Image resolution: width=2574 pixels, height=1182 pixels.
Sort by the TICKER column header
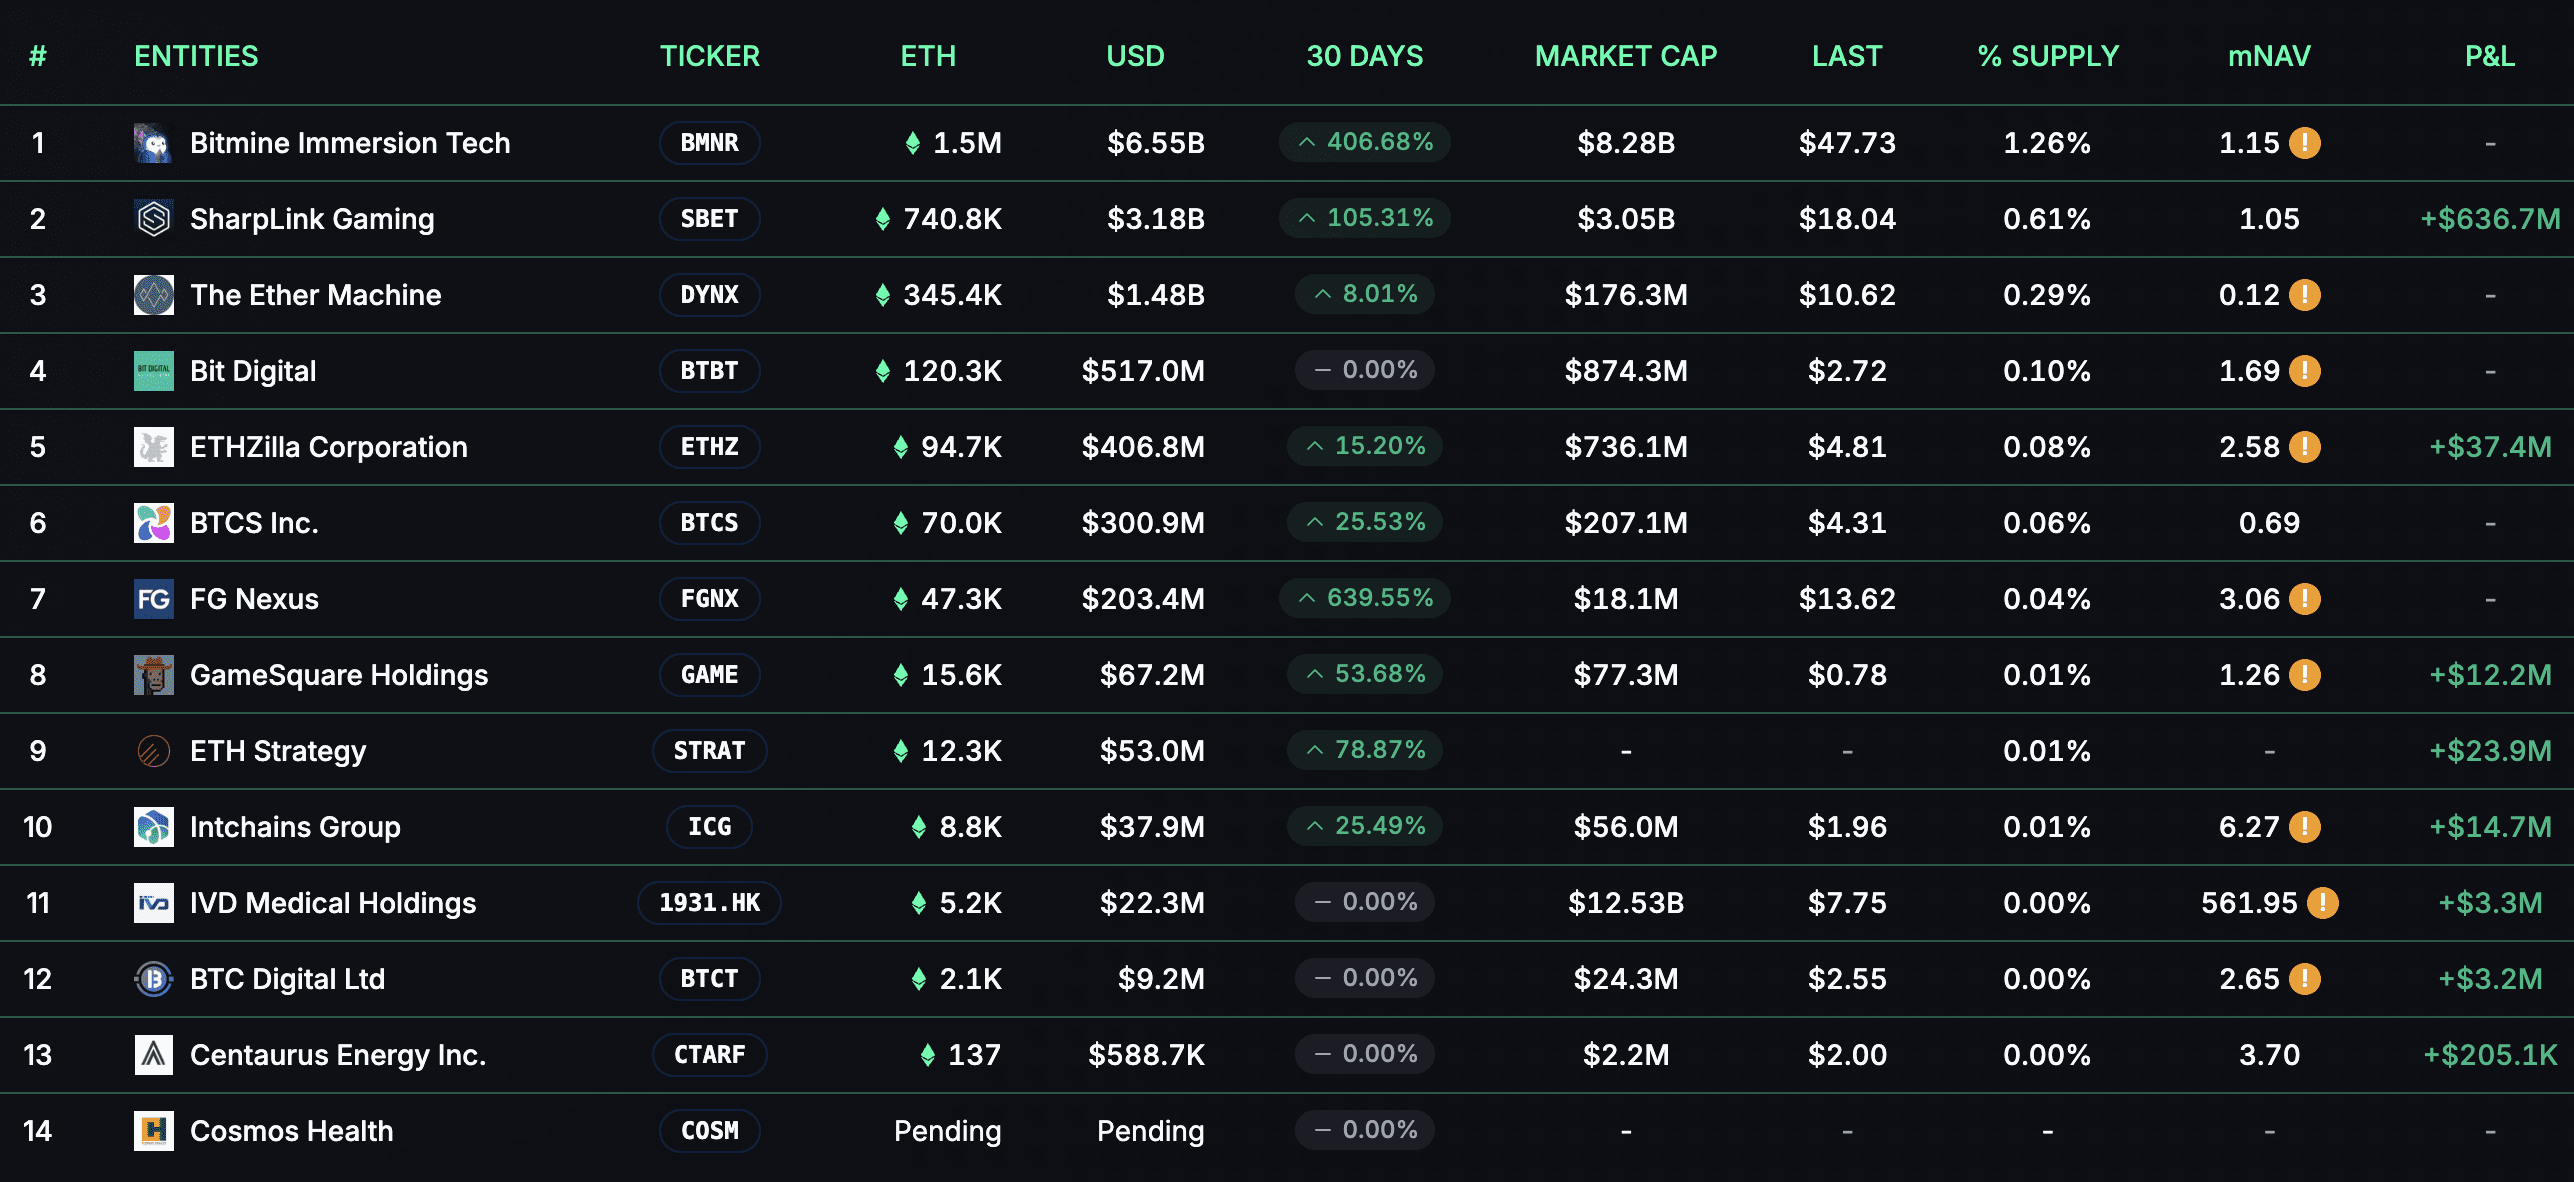pyautogui.click(x=710, y=56)
